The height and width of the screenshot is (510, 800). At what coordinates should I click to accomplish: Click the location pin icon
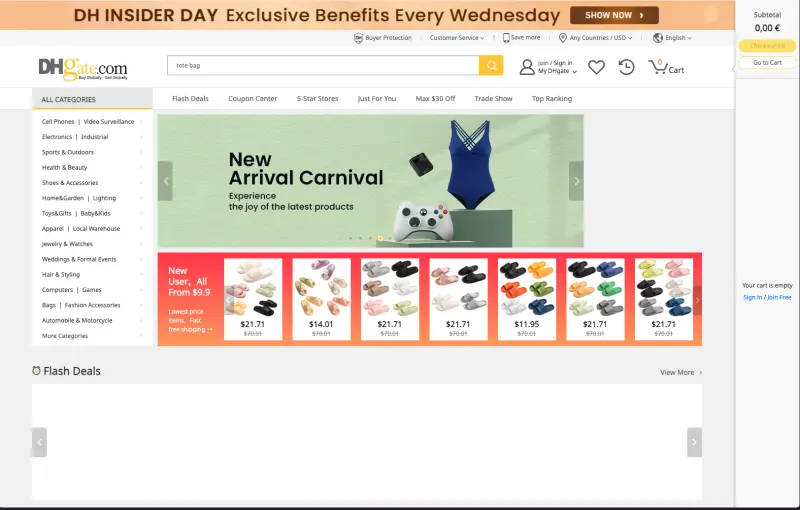[563, 38]
